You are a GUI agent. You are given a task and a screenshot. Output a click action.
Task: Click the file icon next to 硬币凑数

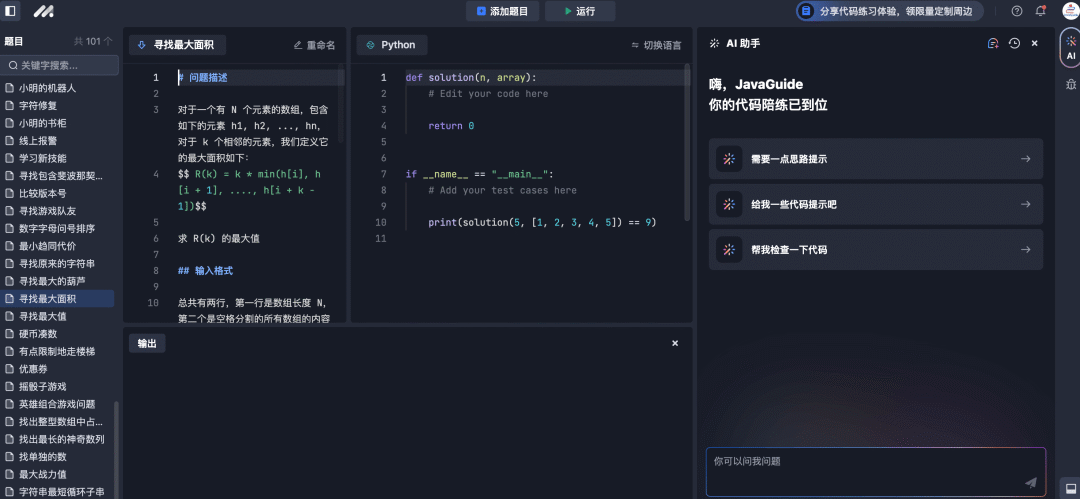pos(10,334)
